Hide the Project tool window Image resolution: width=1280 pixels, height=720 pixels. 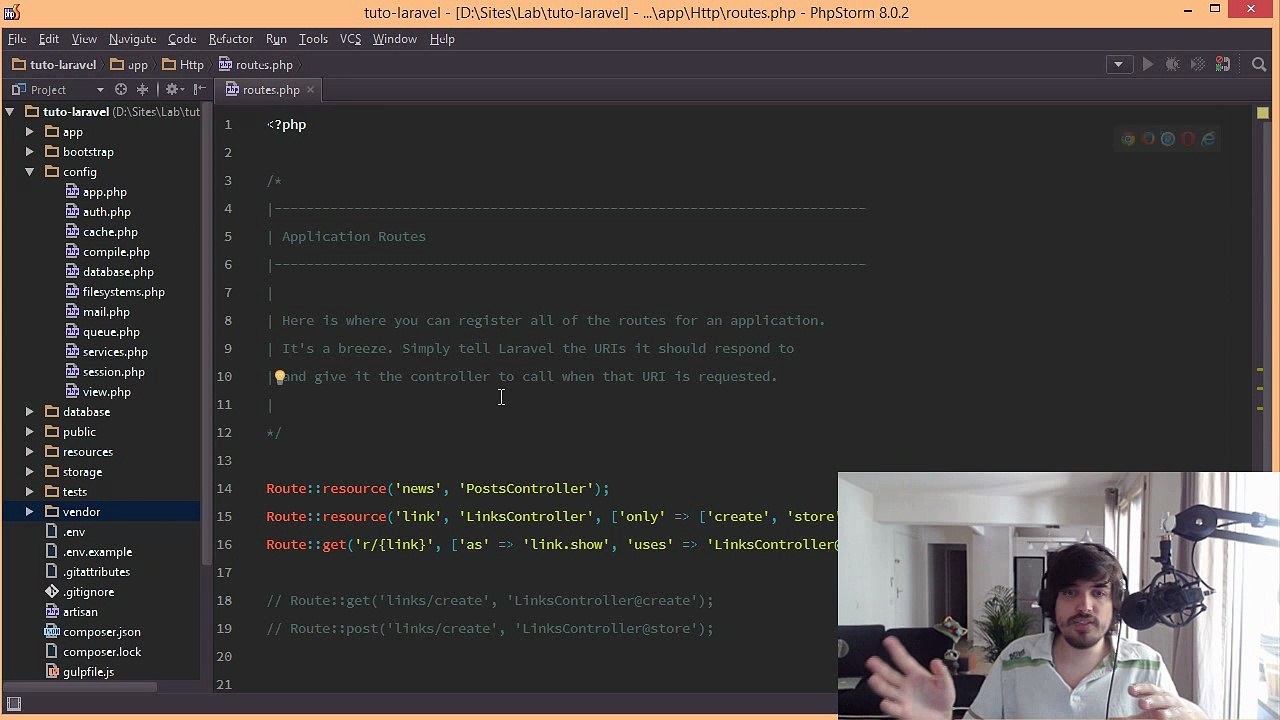tap(199, 89)
